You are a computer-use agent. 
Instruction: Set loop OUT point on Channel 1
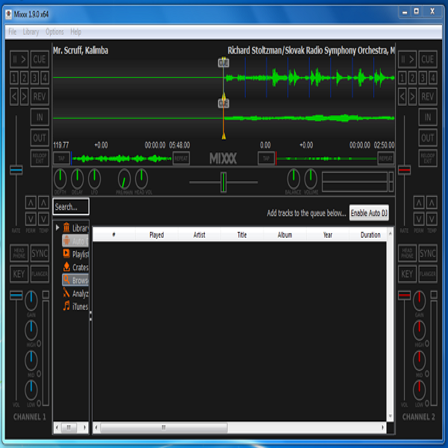coord(40,138)
